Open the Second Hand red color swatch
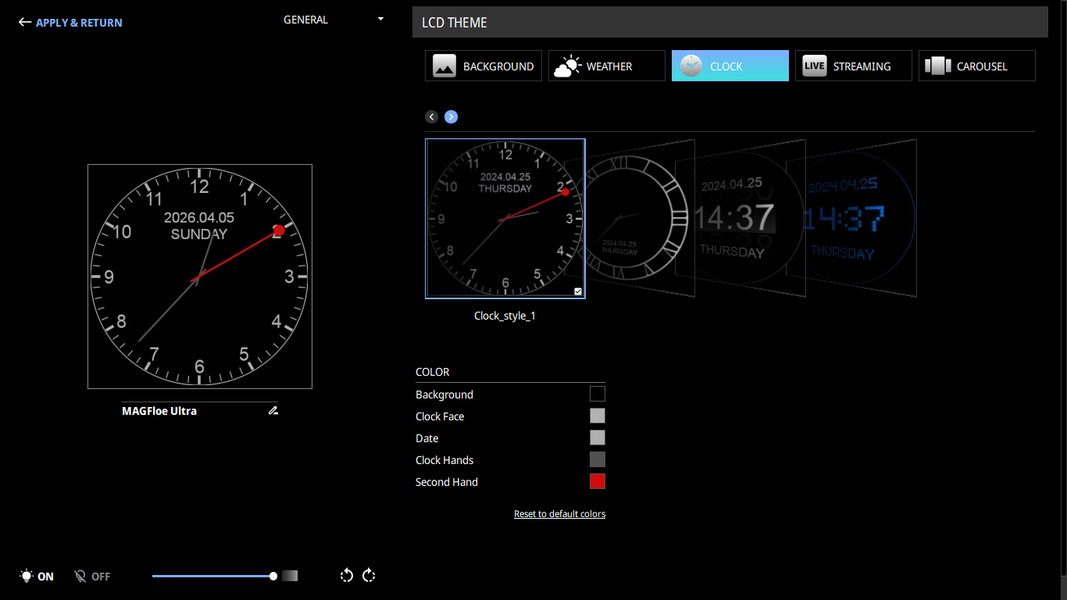The width and height of the screenshot is (1067, 600). 597,482
